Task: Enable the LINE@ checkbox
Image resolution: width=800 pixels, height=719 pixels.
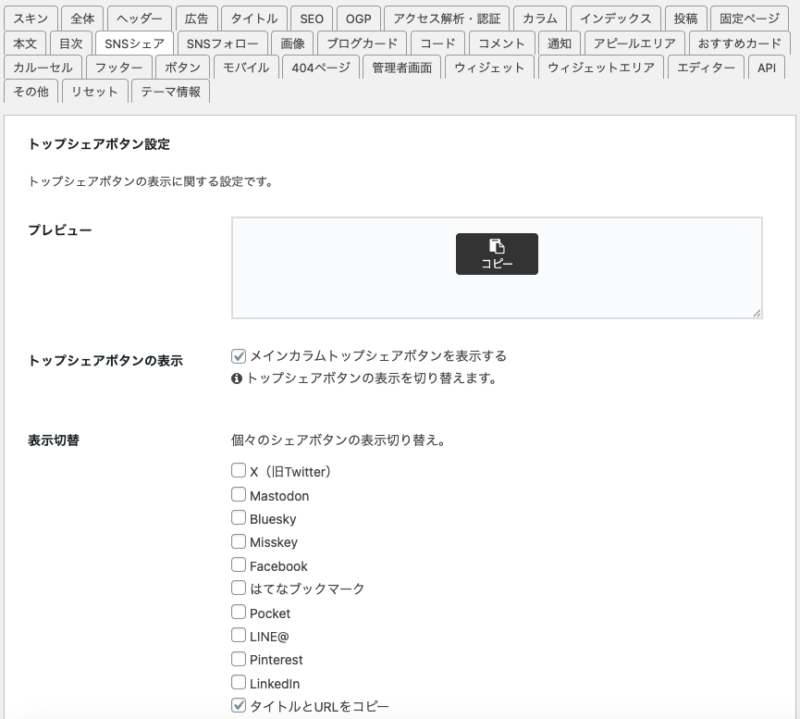Action: 238,635
